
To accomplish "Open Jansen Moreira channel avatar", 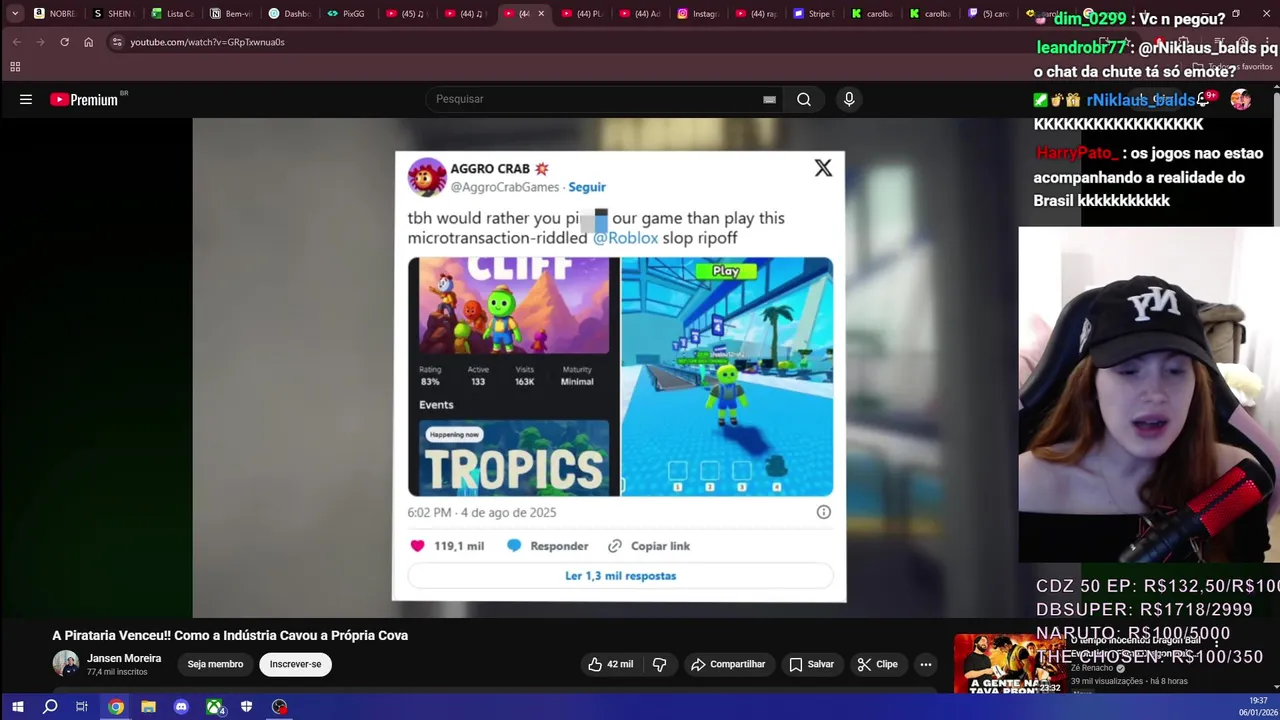I will [x=65, y=663].
